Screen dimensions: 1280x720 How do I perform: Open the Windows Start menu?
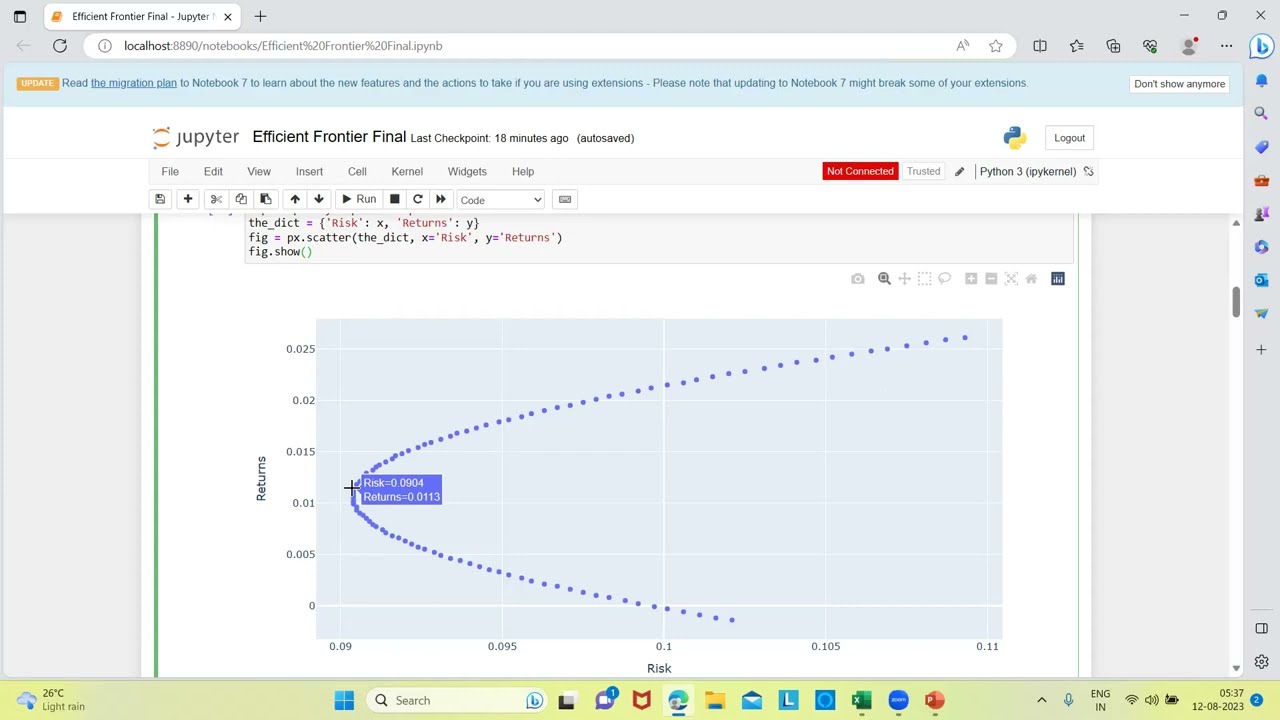(344, 700)
